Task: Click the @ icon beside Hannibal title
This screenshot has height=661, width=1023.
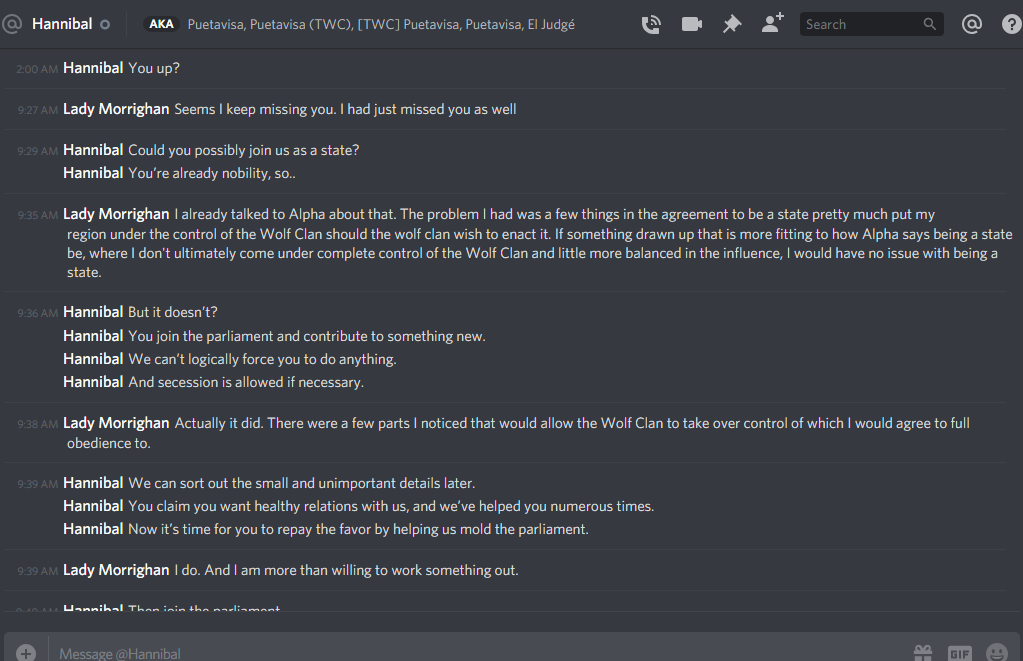Action: click(x=12, y=24)
